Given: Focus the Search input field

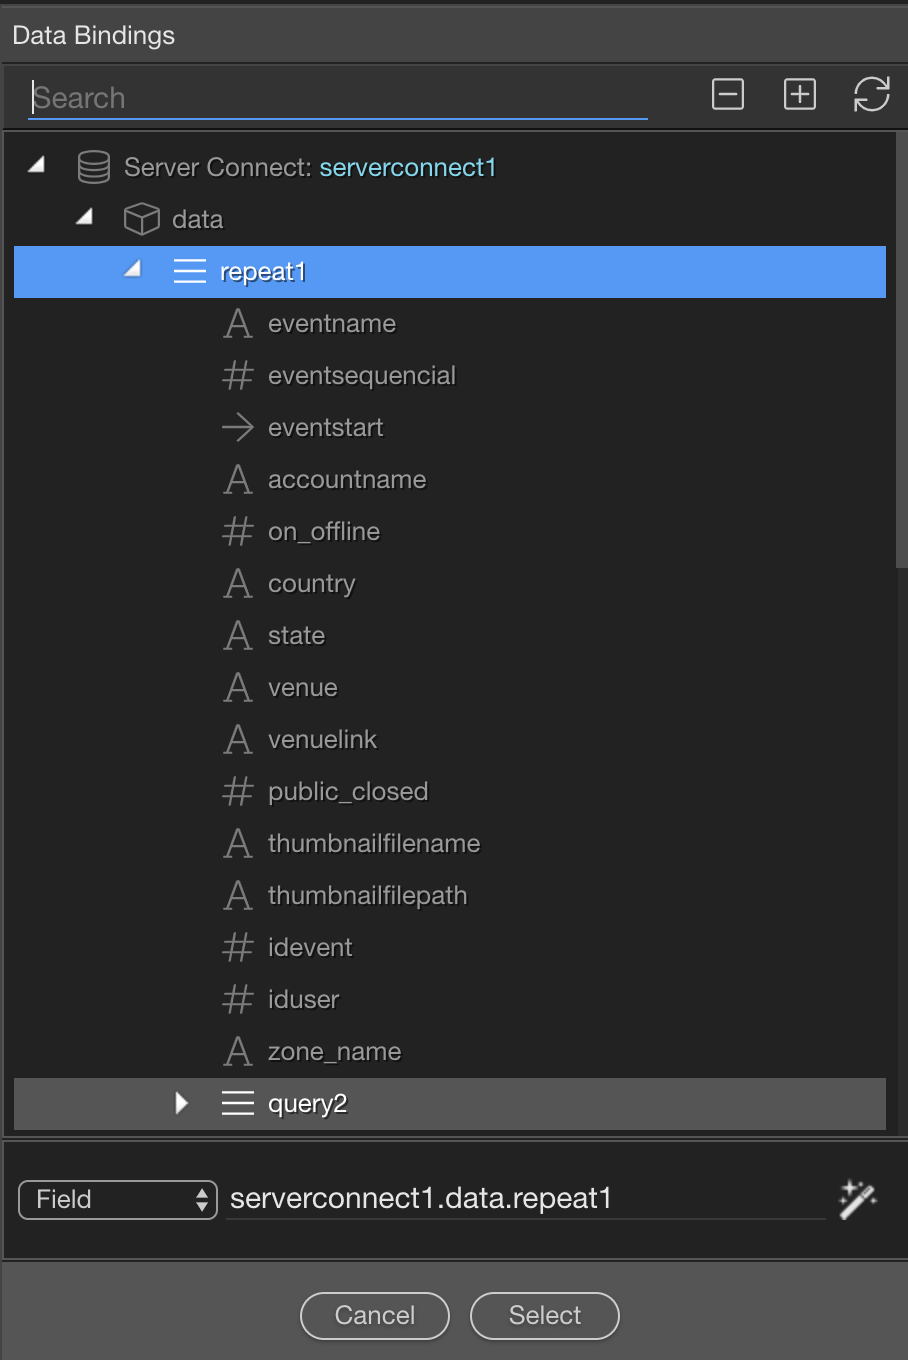Looking at the screenshot, I should [338, 98].
